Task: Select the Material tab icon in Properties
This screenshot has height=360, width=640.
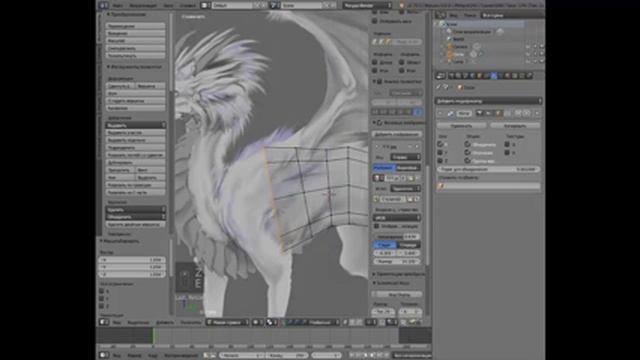Action: point(507,76)
